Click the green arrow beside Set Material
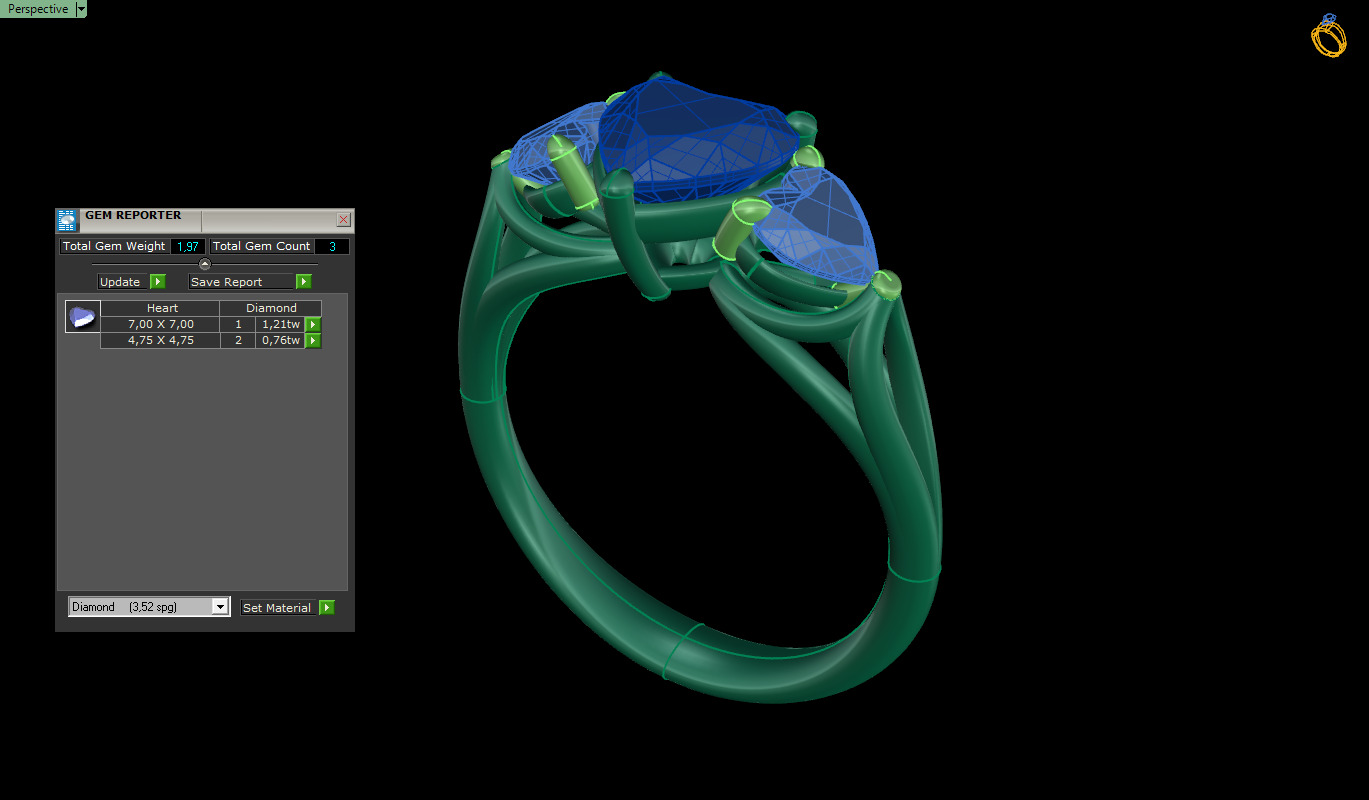Viewport: 1369px width, 800px height. pos(327,608)
